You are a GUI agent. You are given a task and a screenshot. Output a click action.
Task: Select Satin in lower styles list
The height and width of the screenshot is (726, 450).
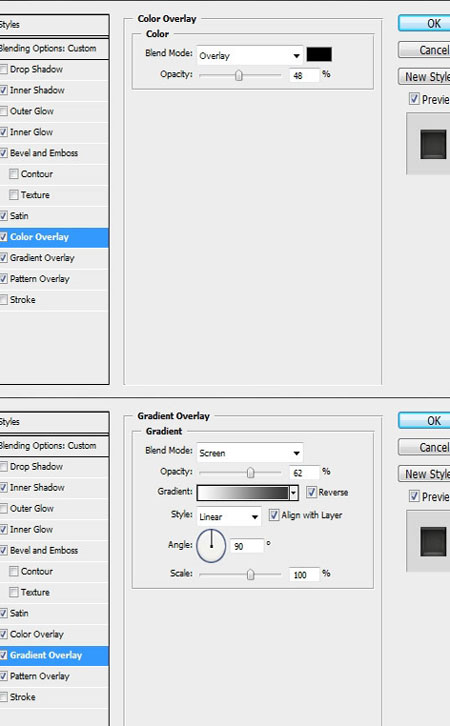(x=19, y=613)
